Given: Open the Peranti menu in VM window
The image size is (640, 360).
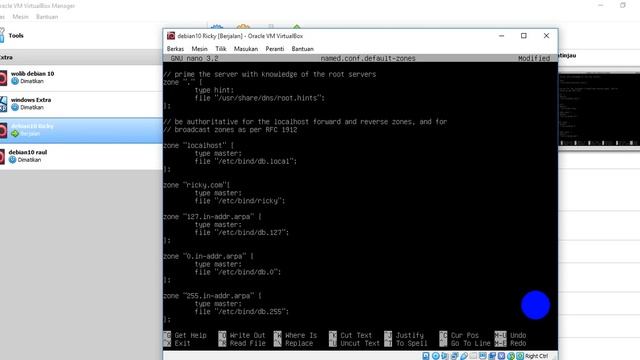Looking at the screenshot, I should click(x=275, y=49).
